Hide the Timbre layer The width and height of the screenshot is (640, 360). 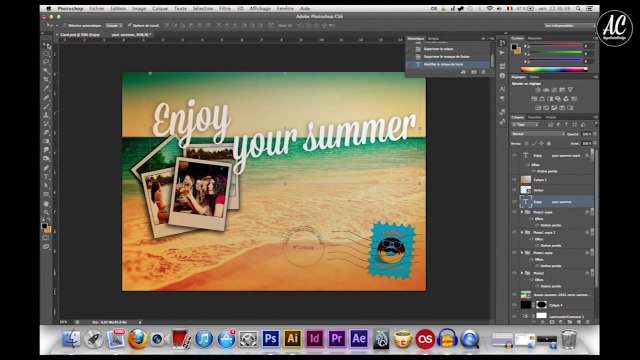[x=514, y=190]
